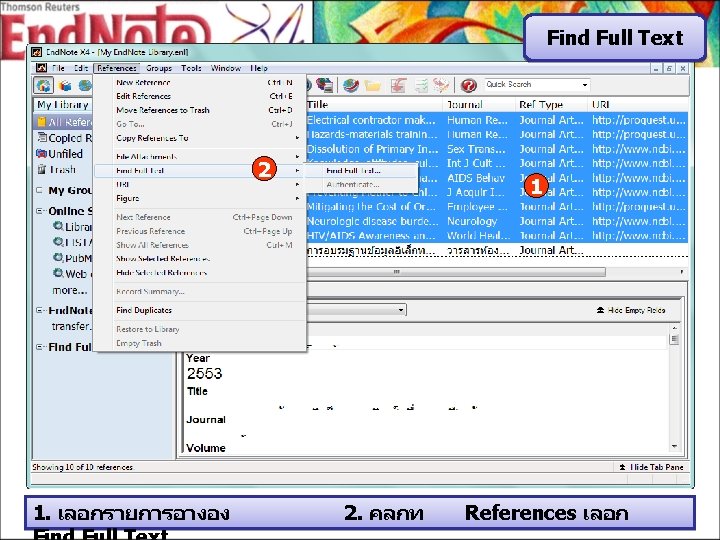Click the Find Full Text toolbar icon

325,85
